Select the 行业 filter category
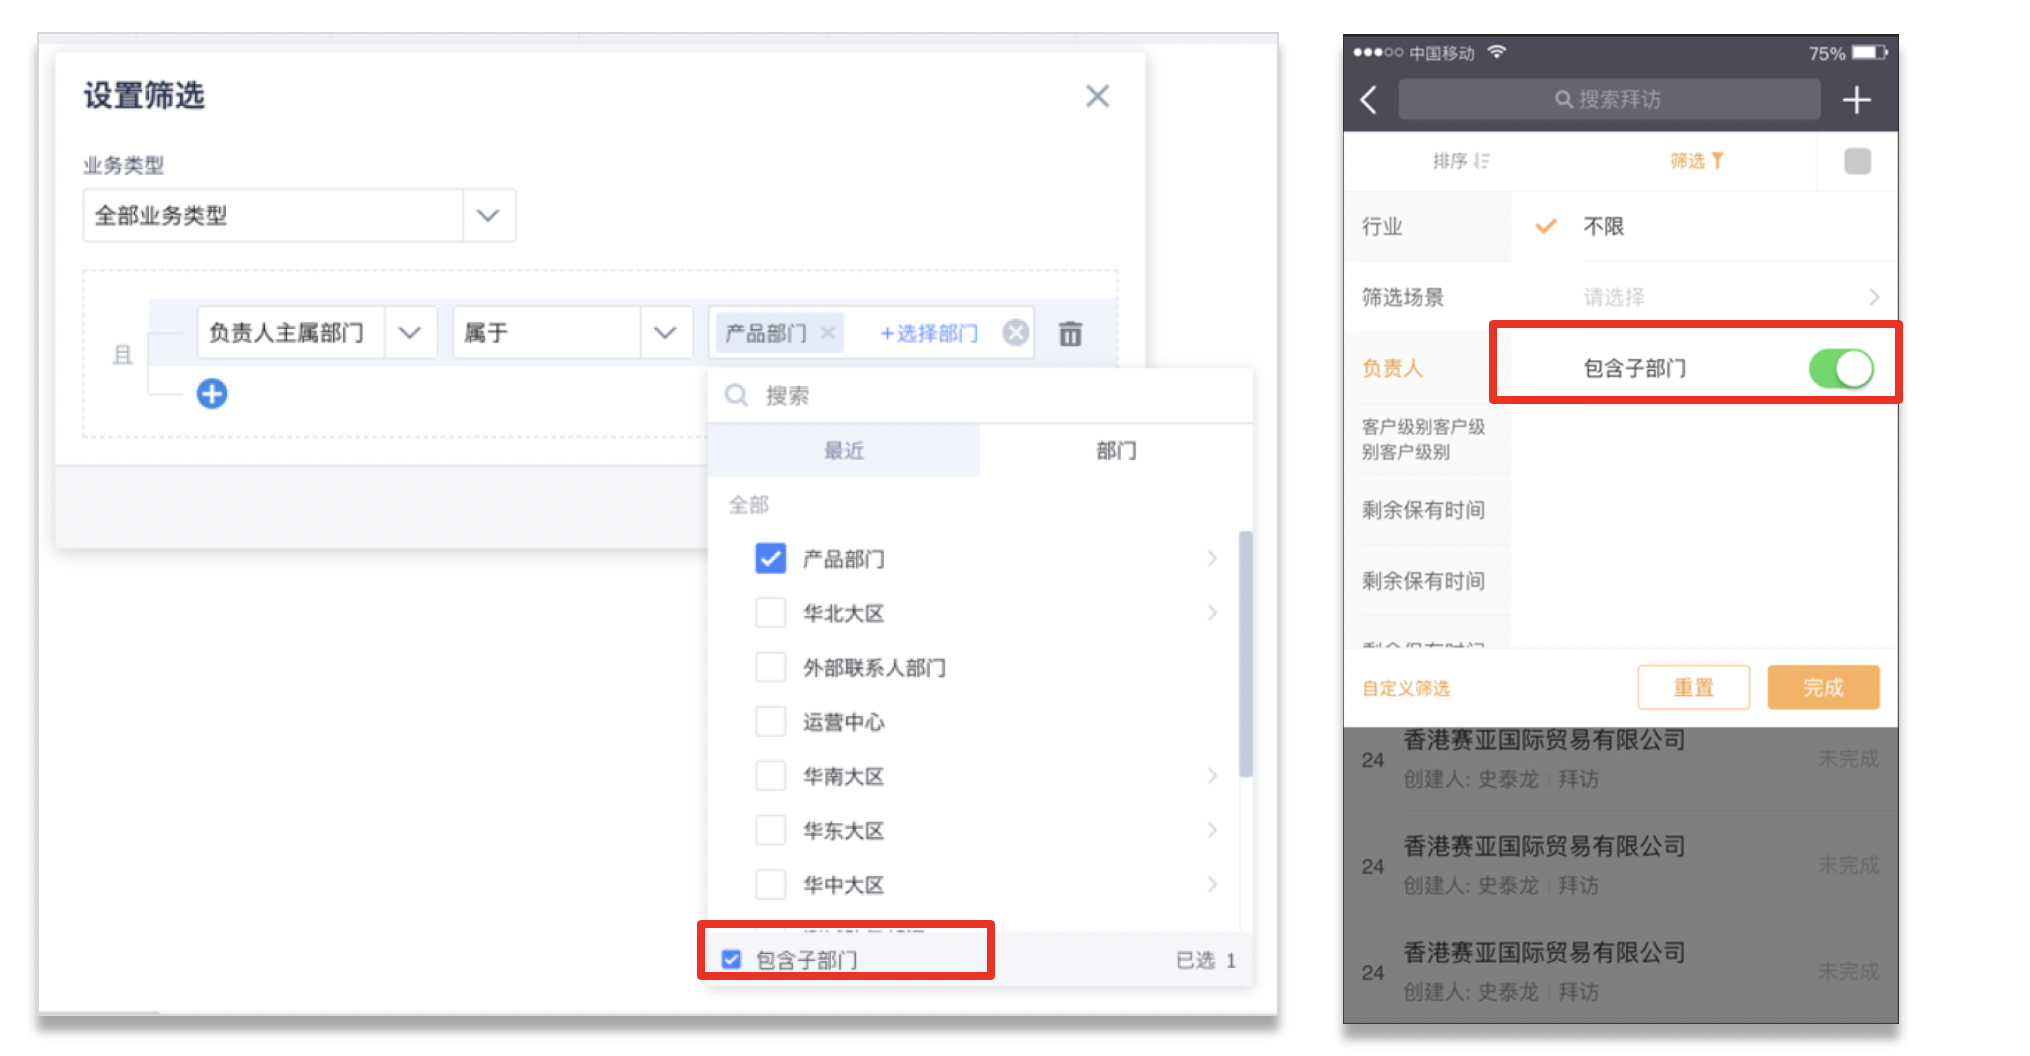The image size is (2030, 1056). point(1427,227)
